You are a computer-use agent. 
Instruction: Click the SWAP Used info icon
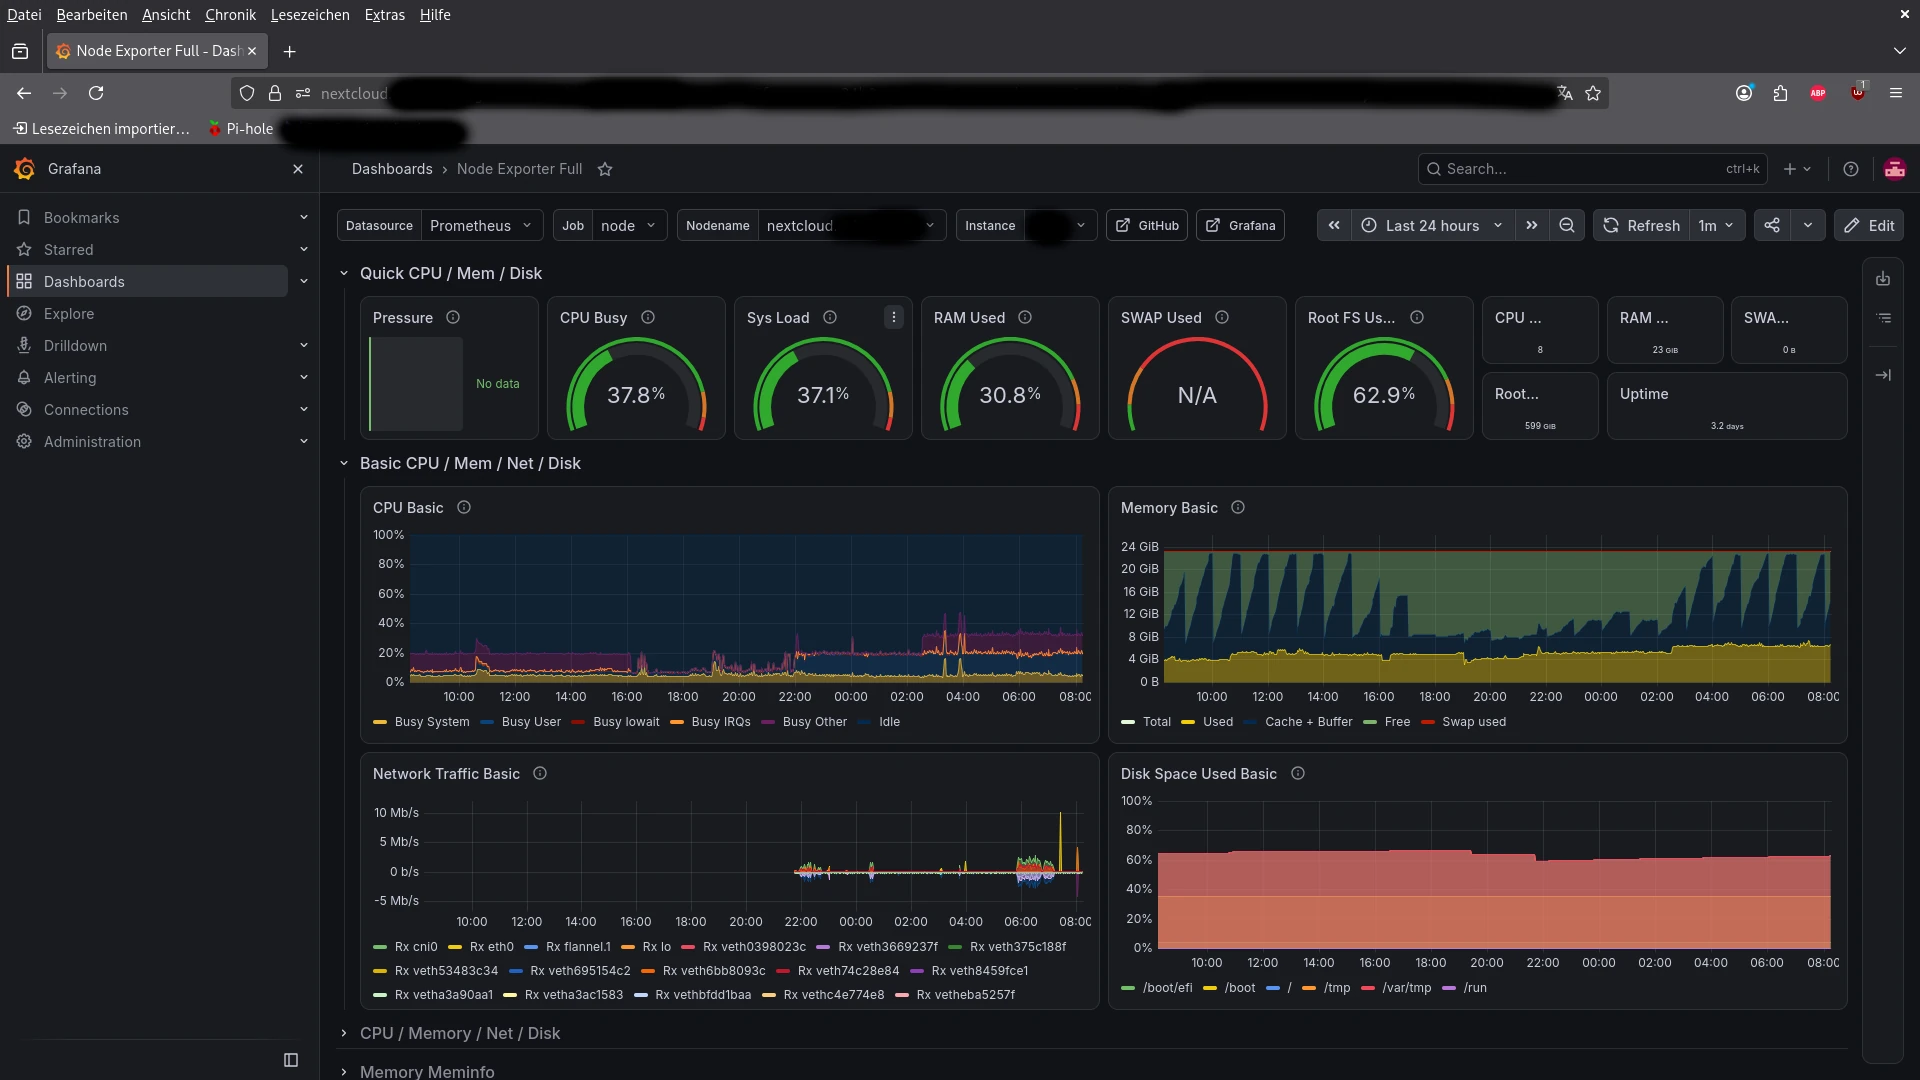tap(1222, 317)
